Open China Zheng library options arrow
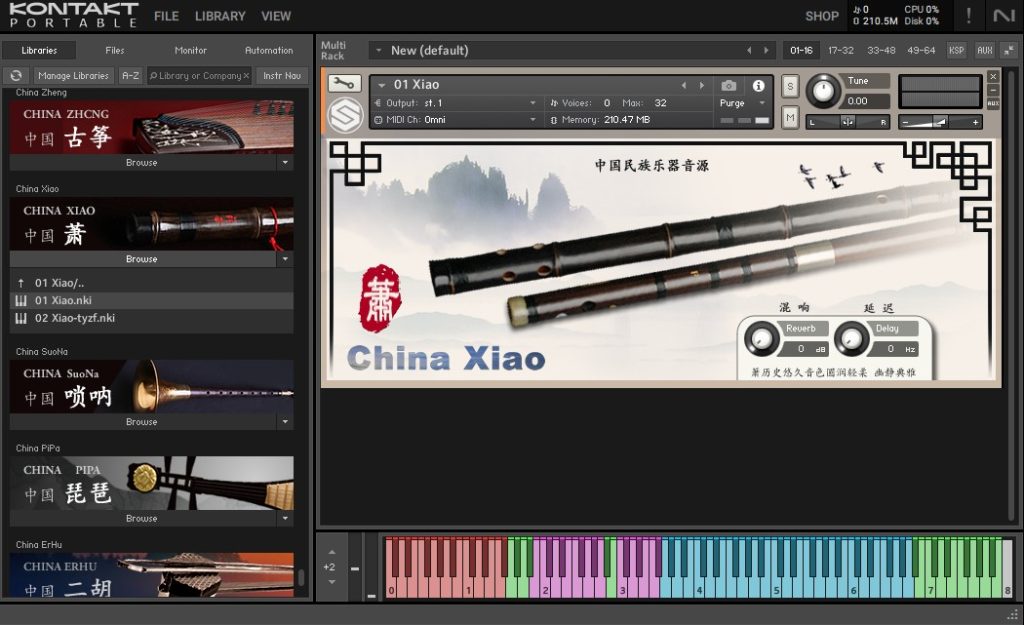 [285, 163]
